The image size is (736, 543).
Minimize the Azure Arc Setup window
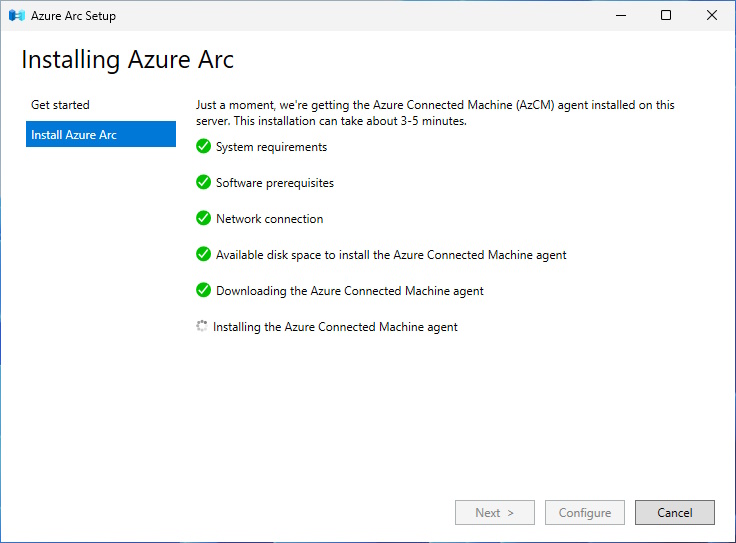point(621,15)
